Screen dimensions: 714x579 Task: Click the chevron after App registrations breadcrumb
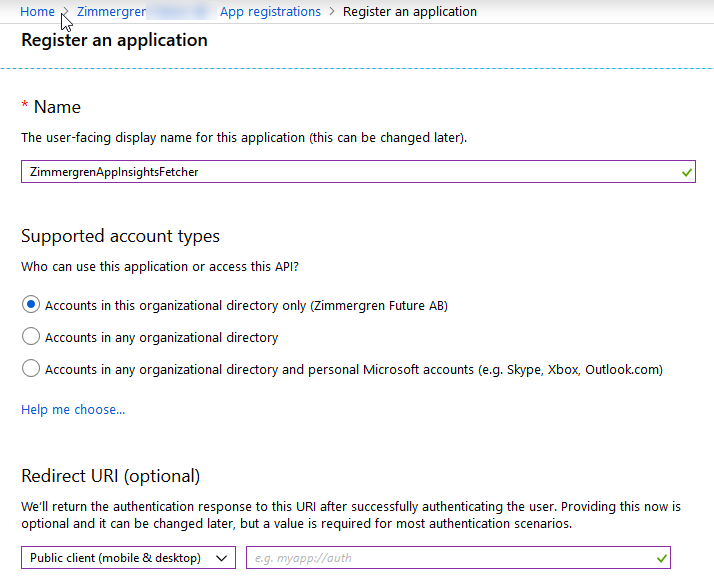(332, 12)
